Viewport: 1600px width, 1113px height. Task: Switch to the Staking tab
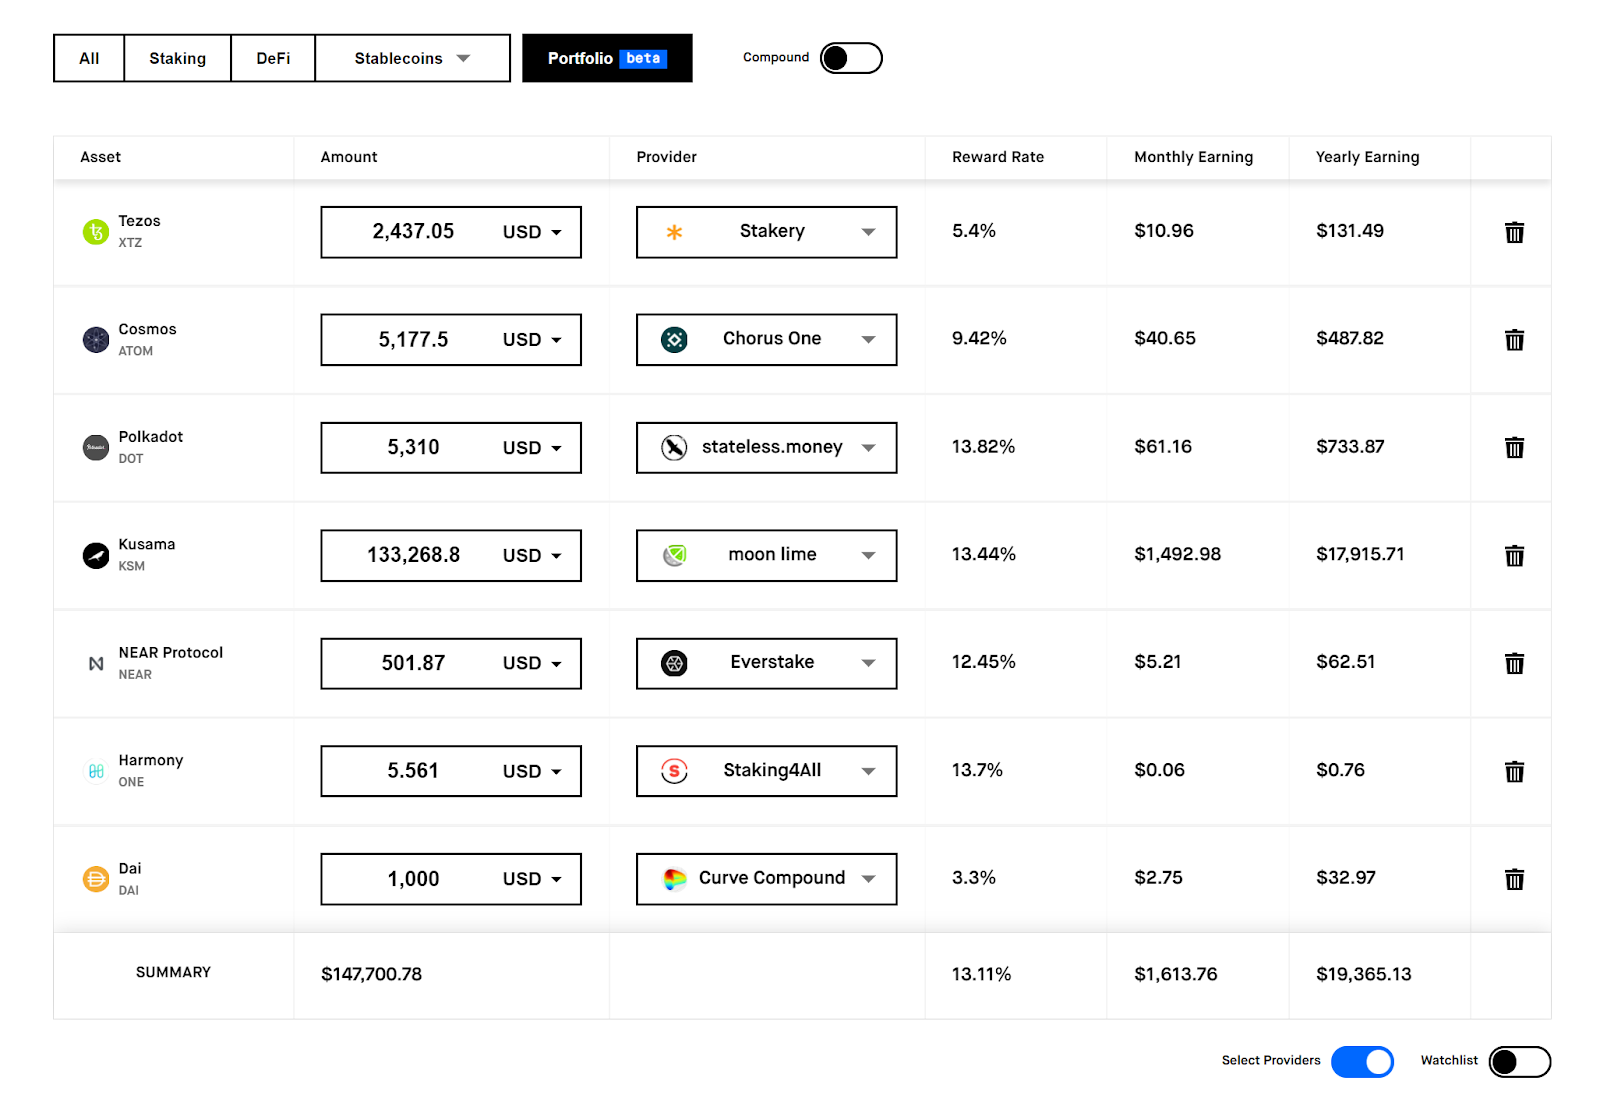(177, 58)
